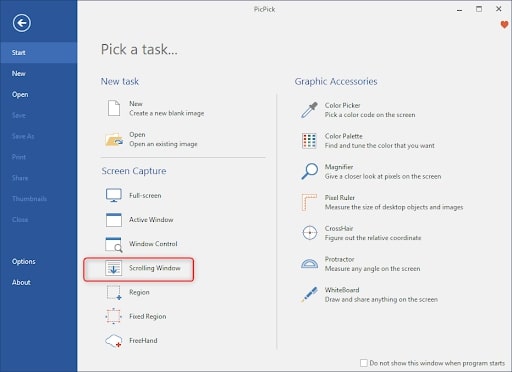Choose the Fixed Region label
This screenshot has width=512, height=372.
click(148, 317)
